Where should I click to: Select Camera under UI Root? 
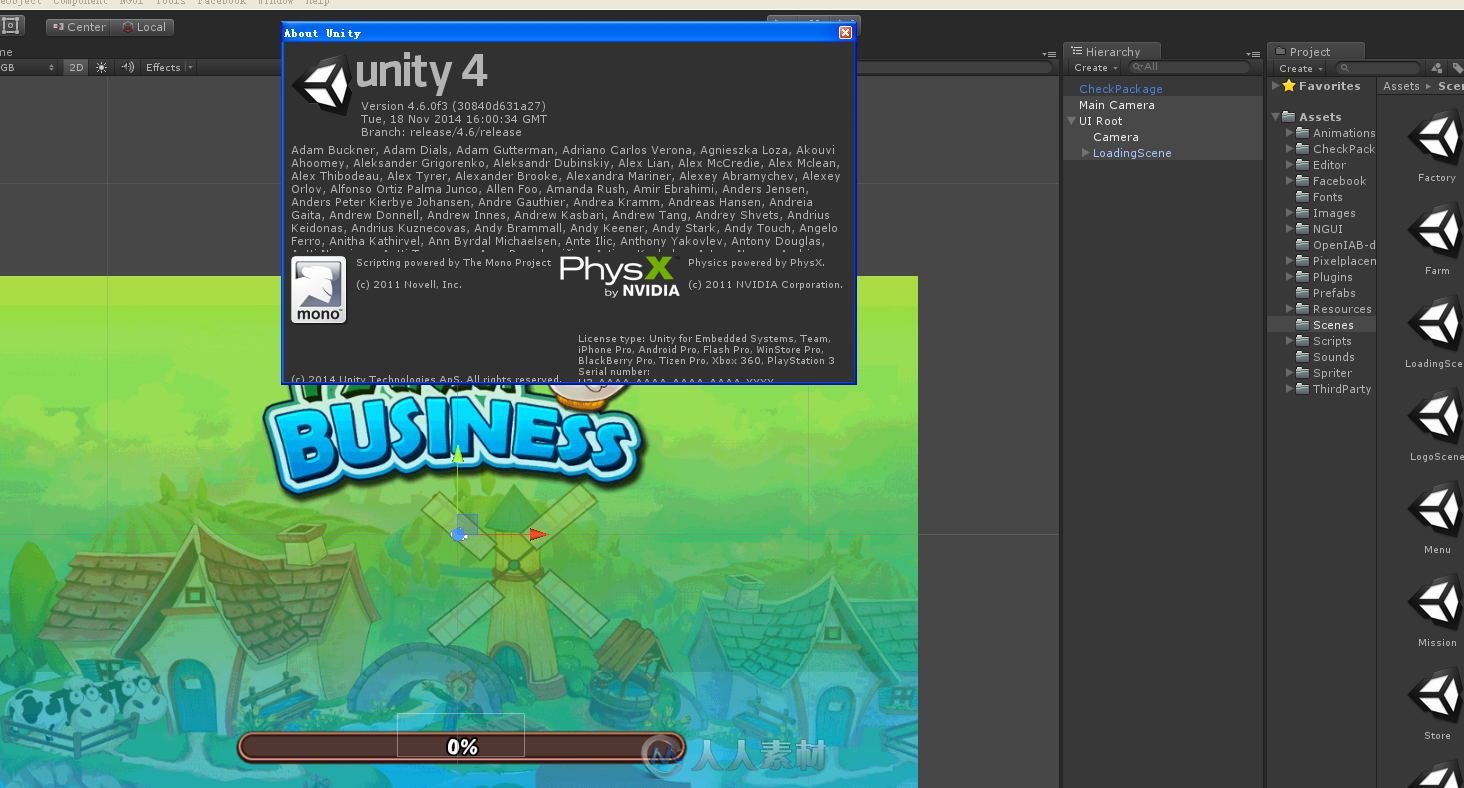pos(1115,137)
